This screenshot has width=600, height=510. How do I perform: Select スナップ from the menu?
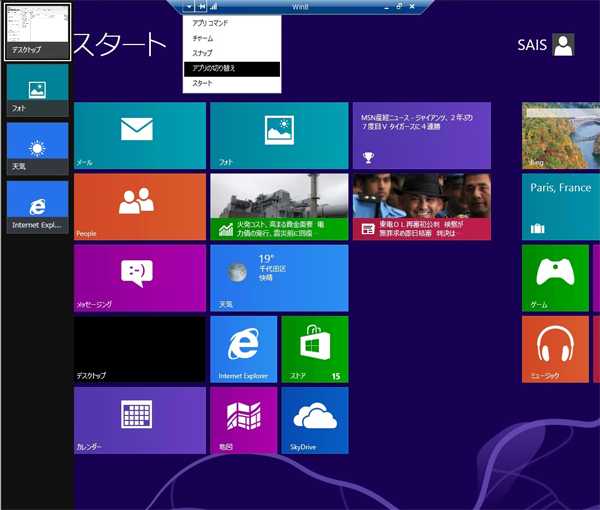[x=232, y=53]
